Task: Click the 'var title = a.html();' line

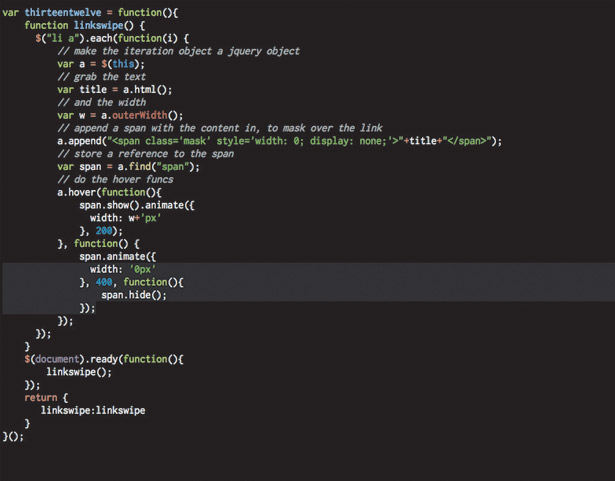Action: point(115,89)
